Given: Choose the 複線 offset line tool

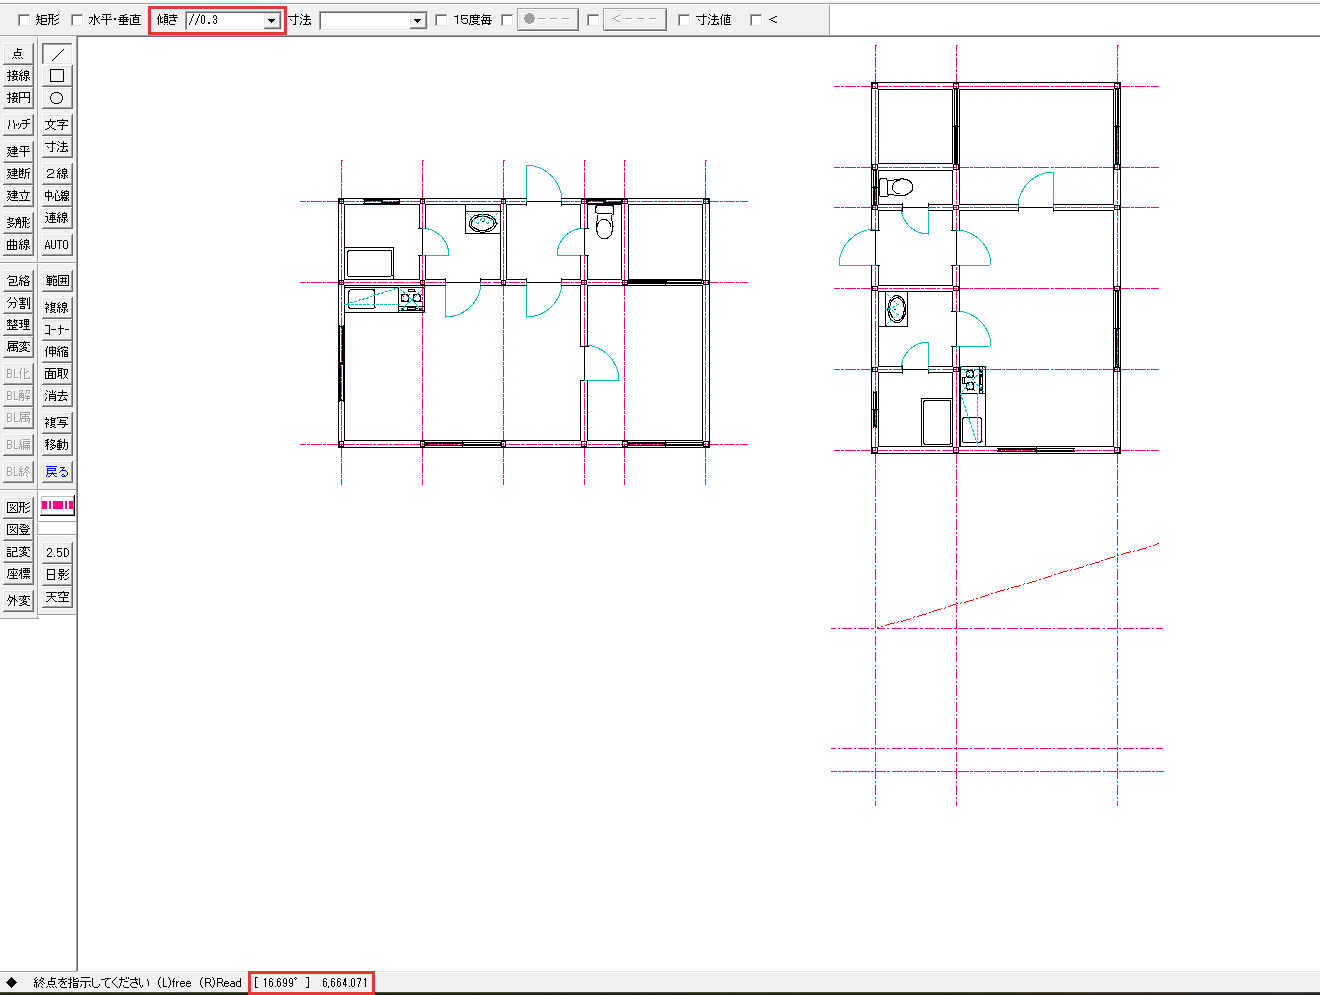Looking at the screenshot, I should 57,308.
